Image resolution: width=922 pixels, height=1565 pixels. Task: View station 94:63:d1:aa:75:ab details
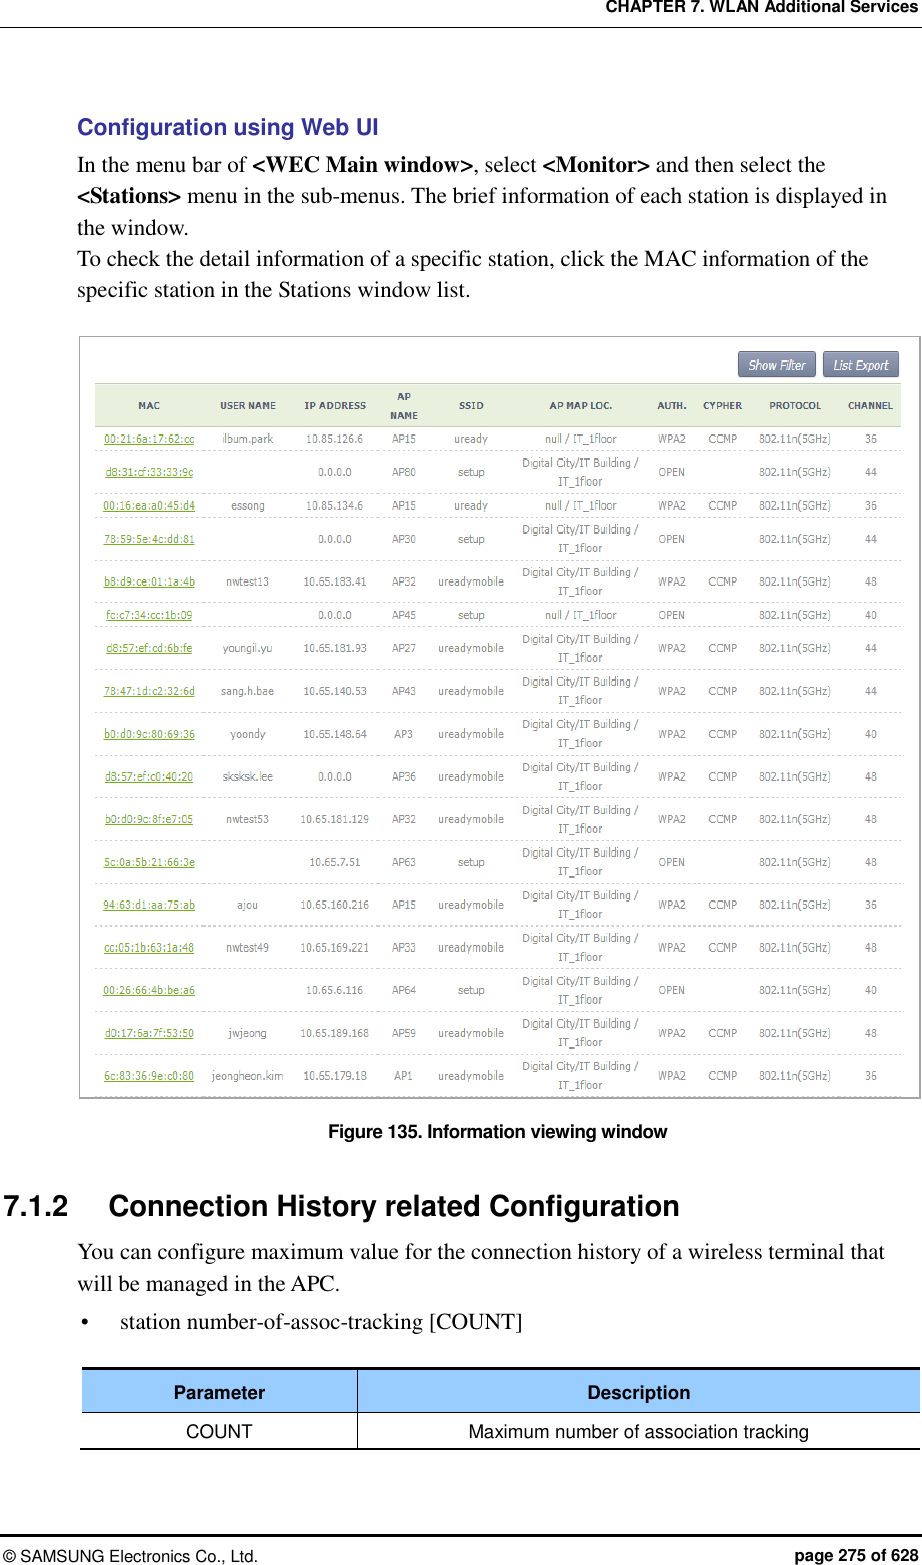pyautogui.click(x=149, y=905)
